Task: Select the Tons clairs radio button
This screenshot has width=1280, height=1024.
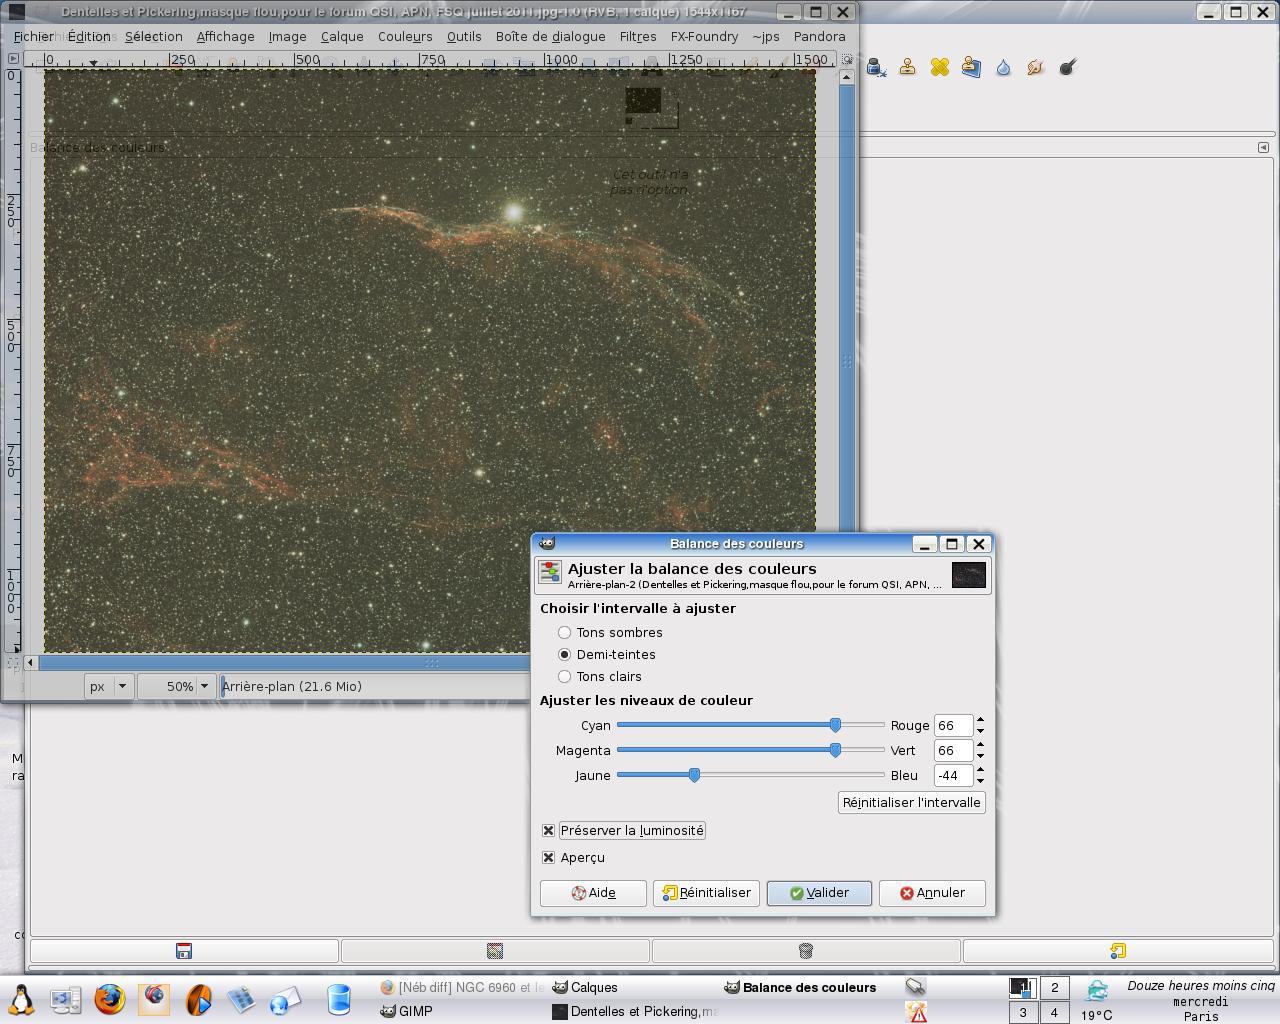Action: pos(565,676)
